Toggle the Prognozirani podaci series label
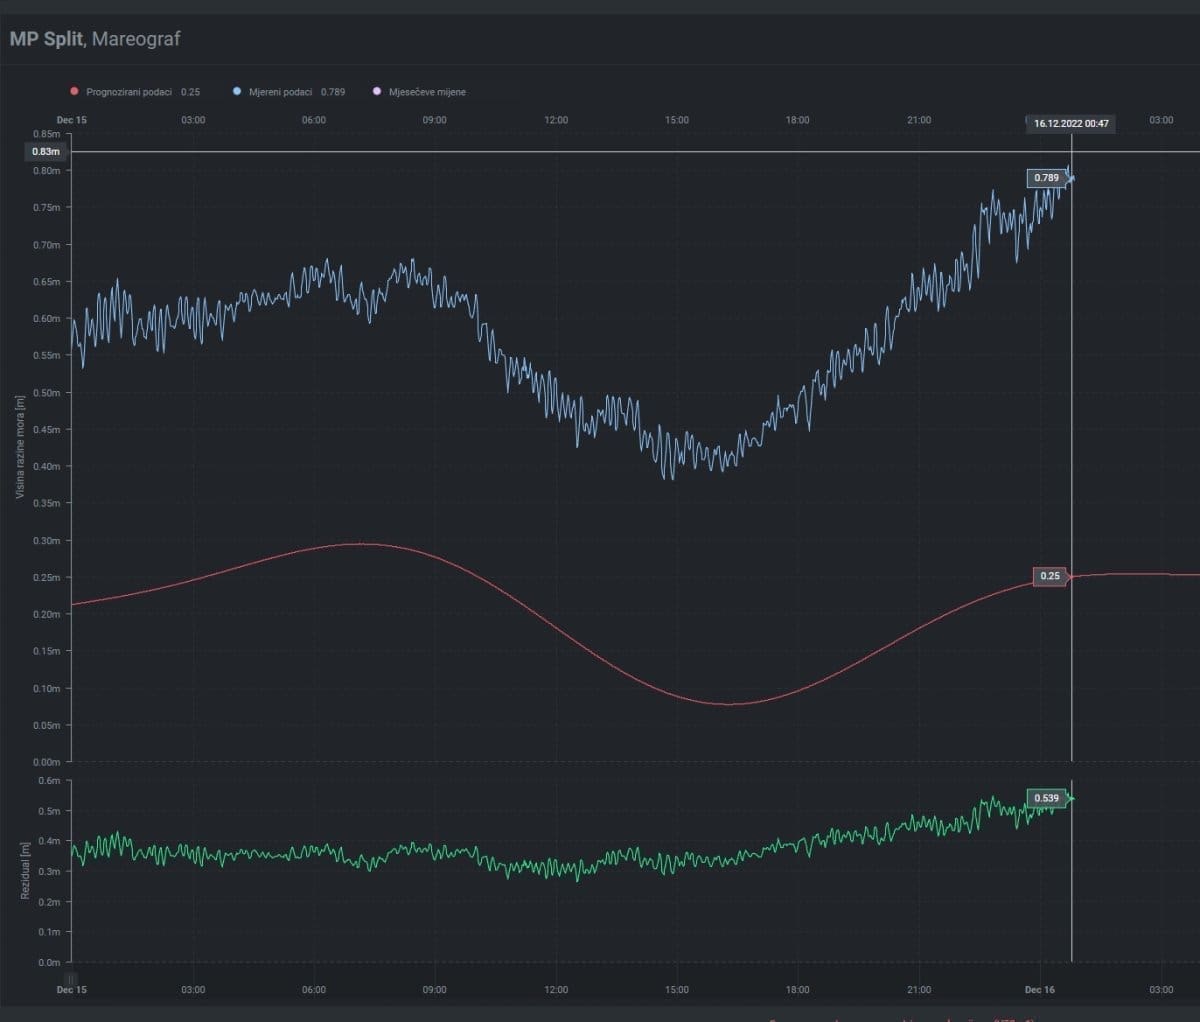The height and width of the screenshot is (1022, 1200). pos(129,92)
